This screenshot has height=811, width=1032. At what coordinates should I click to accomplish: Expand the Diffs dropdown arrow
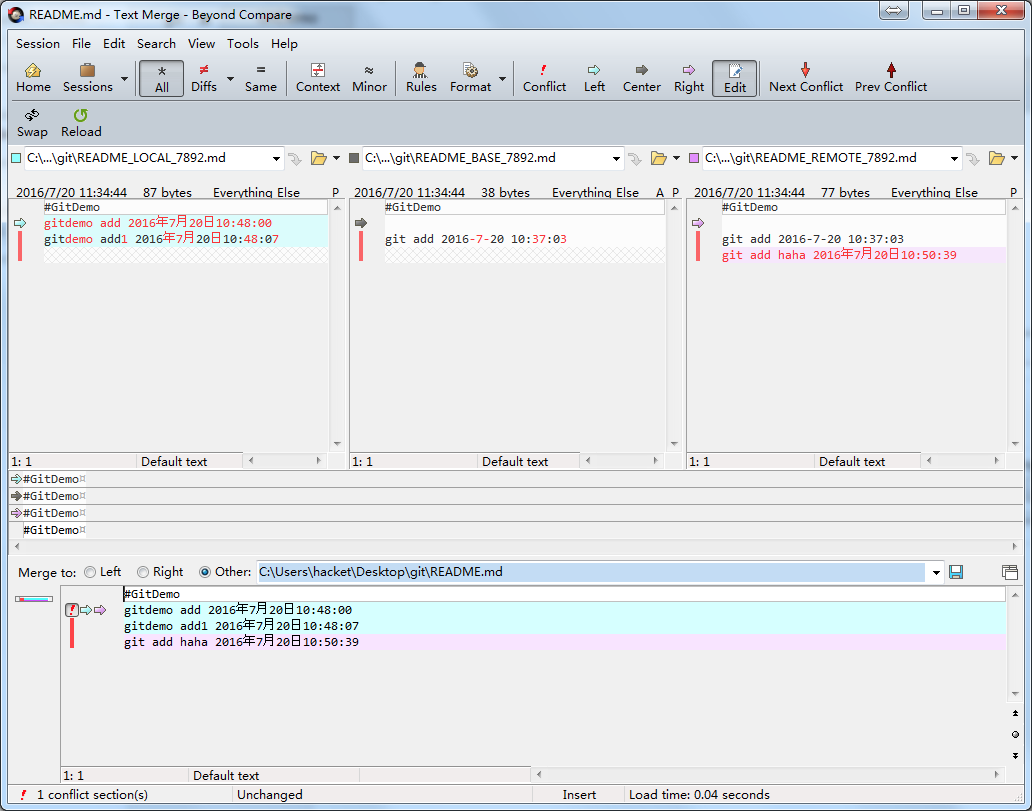[x=230, y=78]
